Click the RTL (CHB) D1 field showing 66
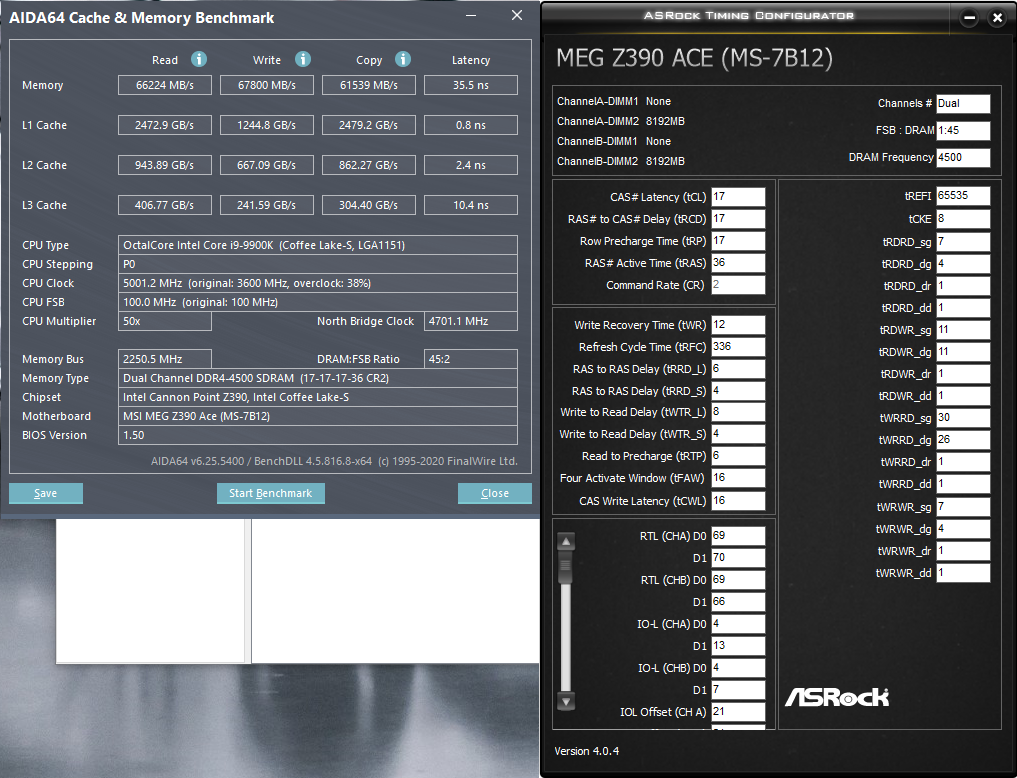The image size is (1017, 778). 738,602
